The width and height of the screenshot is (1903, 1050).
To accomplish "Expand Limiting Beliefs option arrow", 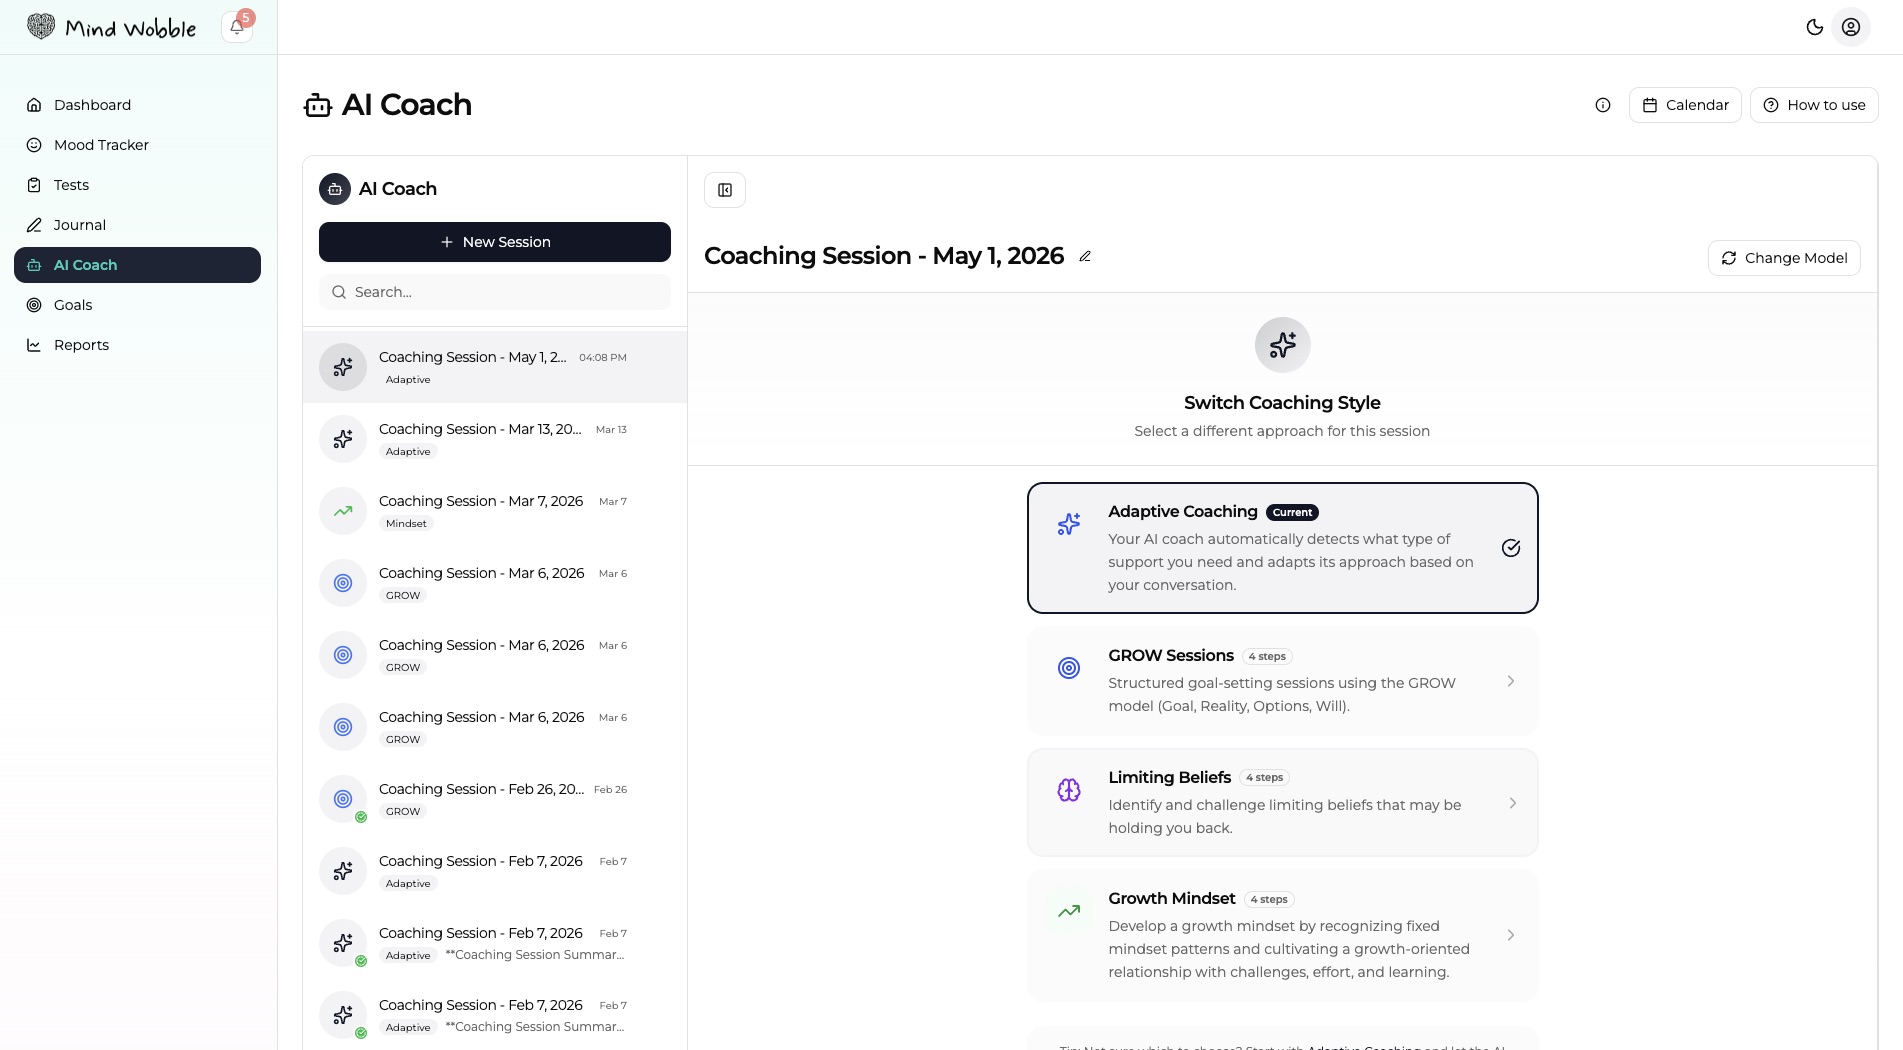I will coord(1512,803).
